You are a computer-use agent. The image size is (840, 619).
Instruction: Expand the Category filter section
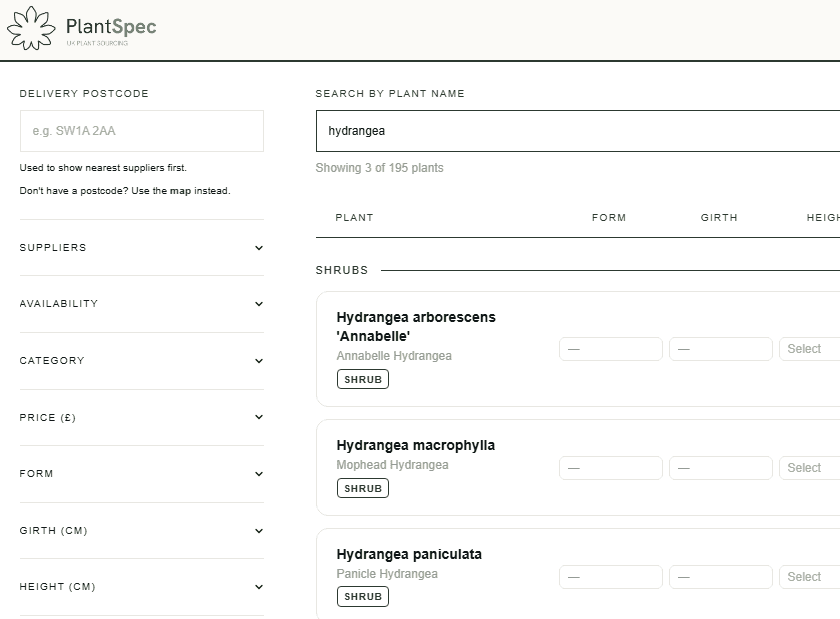(x=142, y=361)
